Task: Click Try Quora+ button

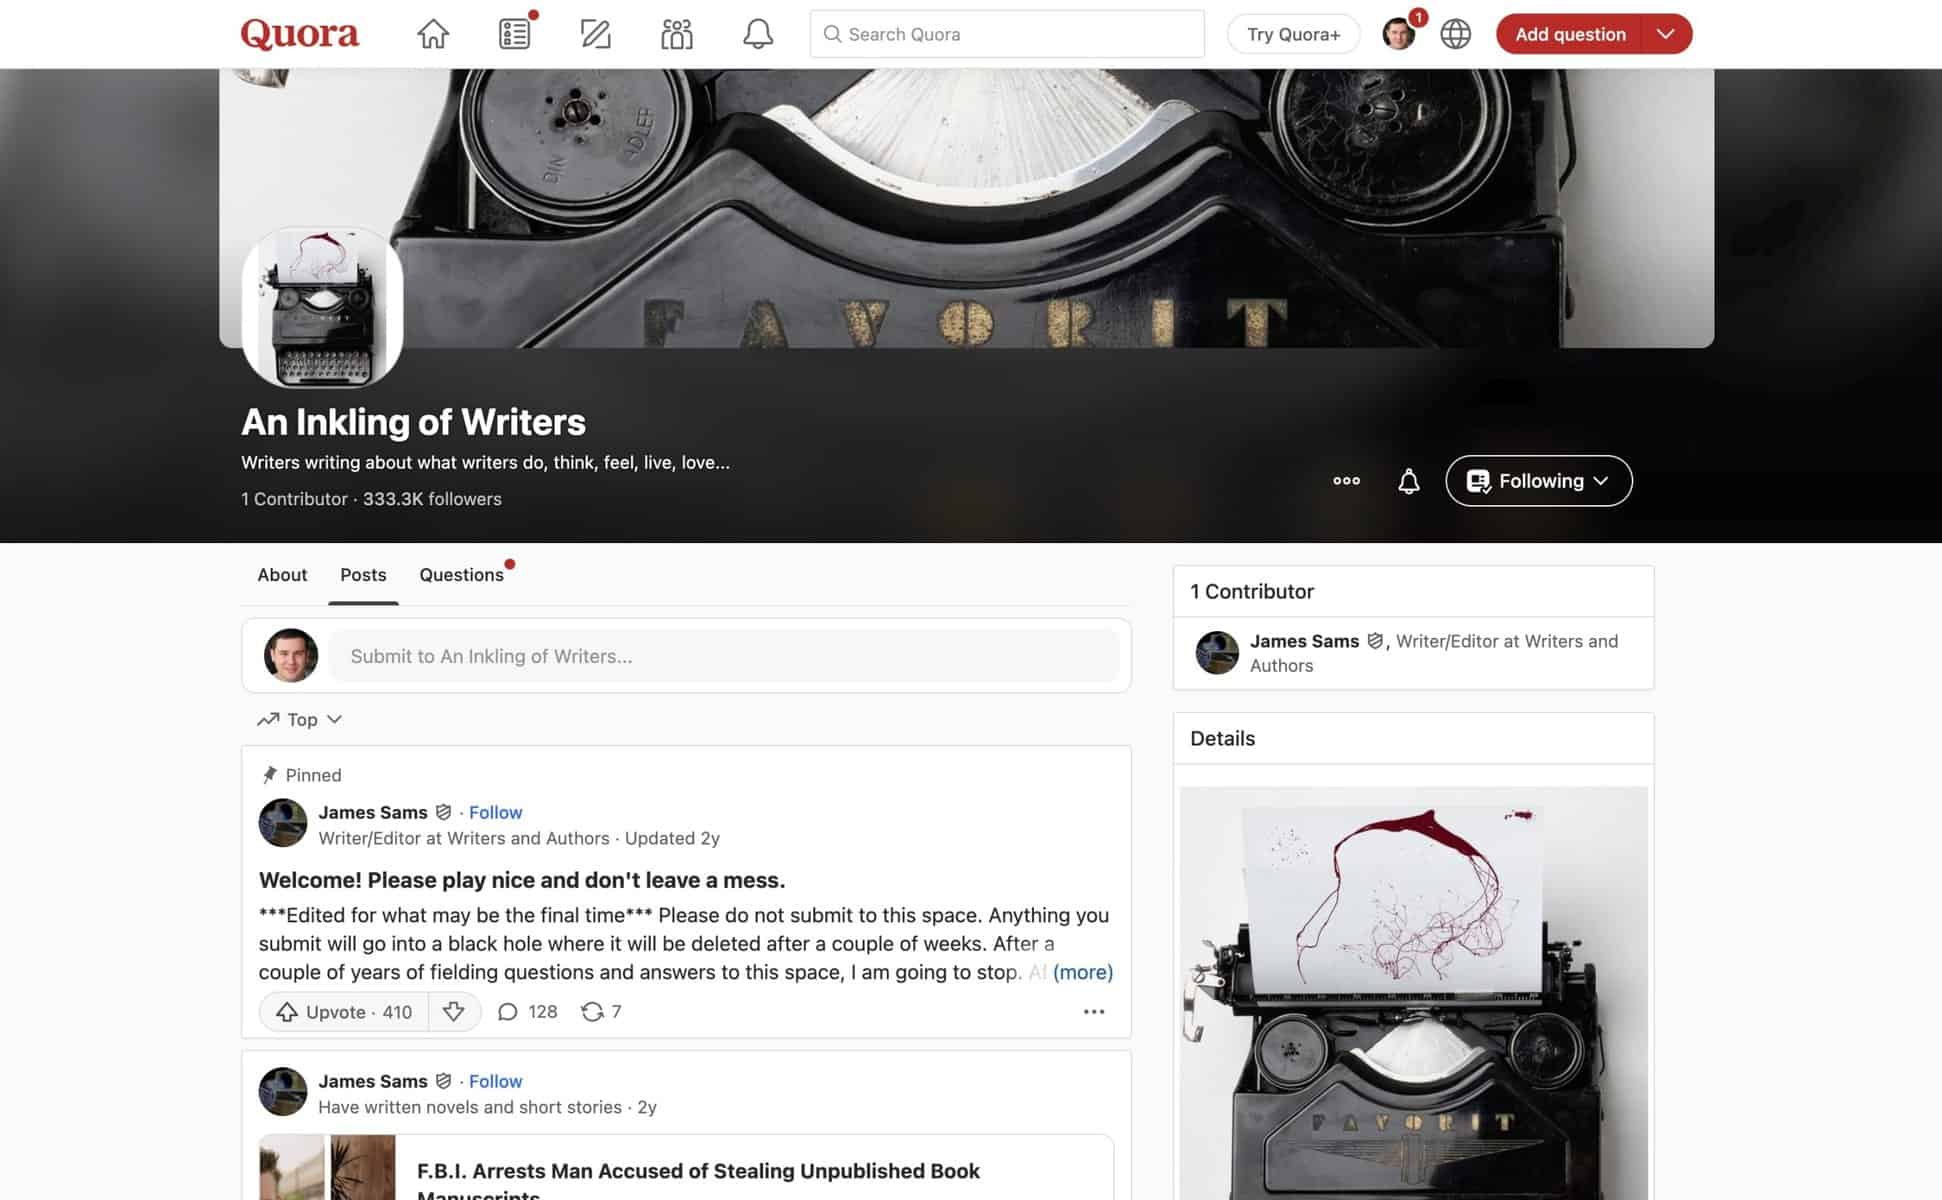Action: [x=1293, y=34]
